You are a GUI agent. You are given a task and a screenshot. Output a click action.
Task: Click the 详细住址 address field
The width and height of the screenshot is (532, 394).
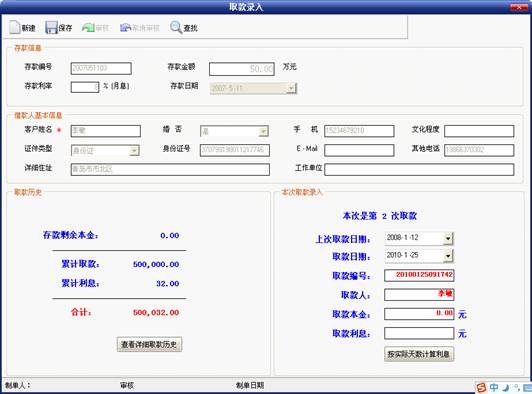point(170,169)
